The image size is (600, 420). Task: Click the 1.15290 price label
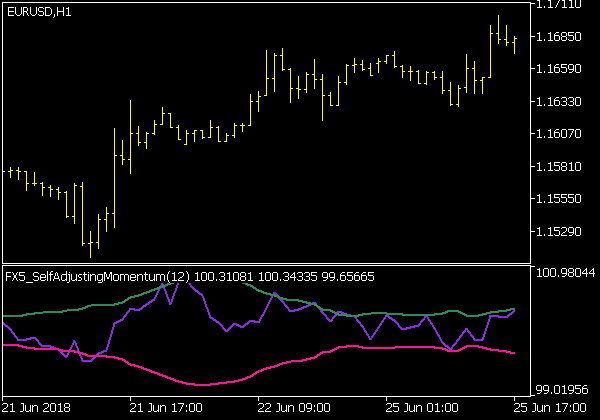coord(559,231)
